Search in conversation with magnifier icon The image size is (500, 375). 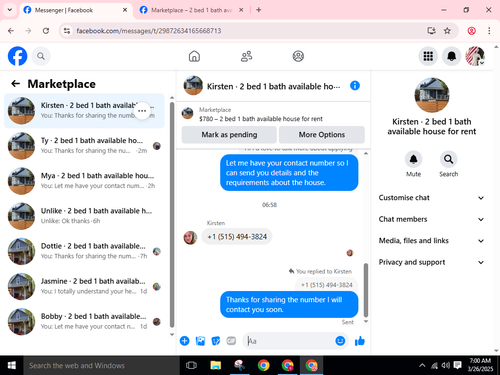449,159
